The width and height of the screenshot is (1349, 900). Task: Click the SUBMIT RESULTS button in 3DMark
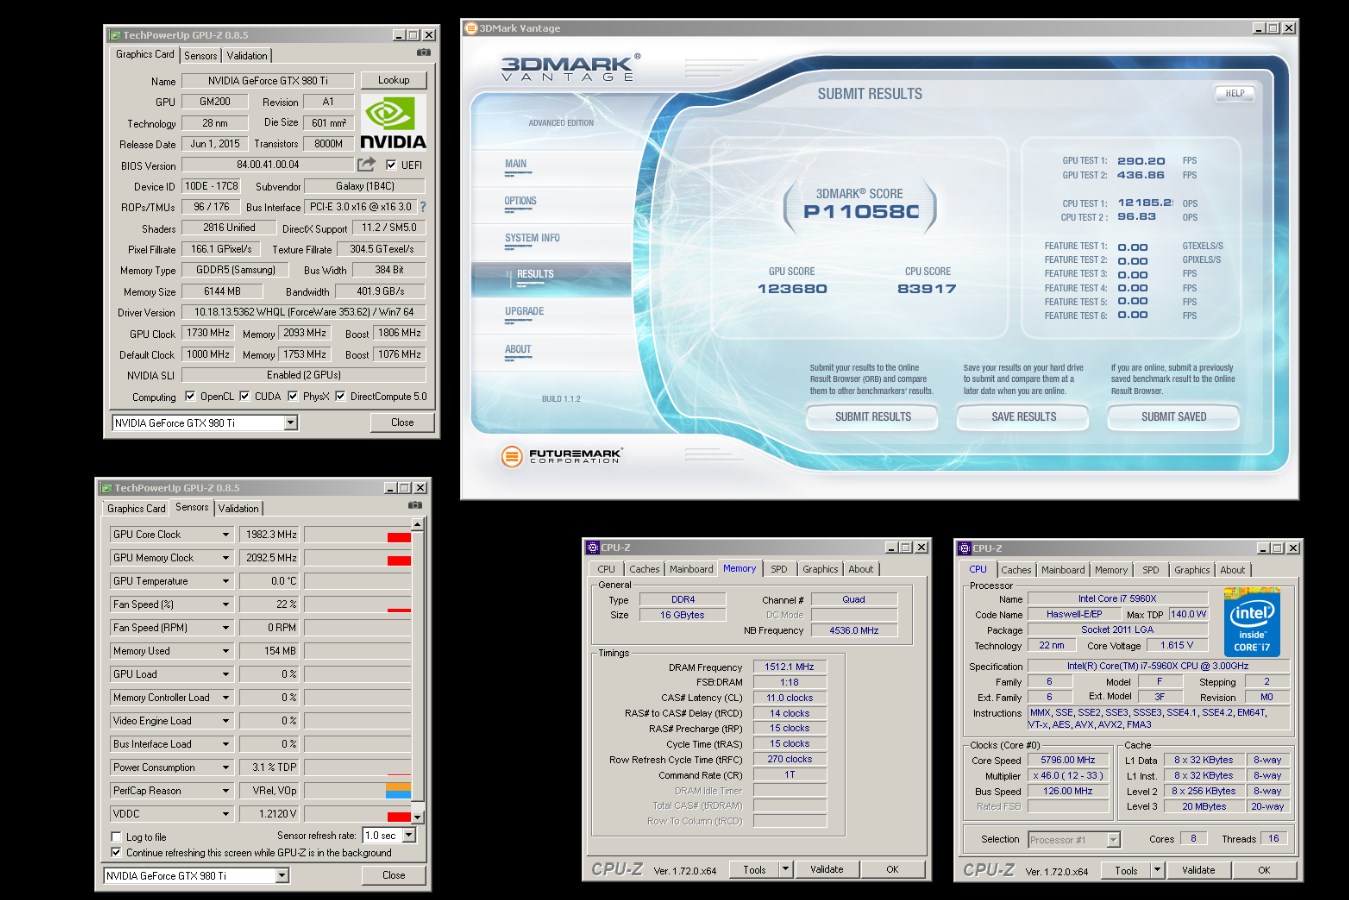click(x=873, y=417)
